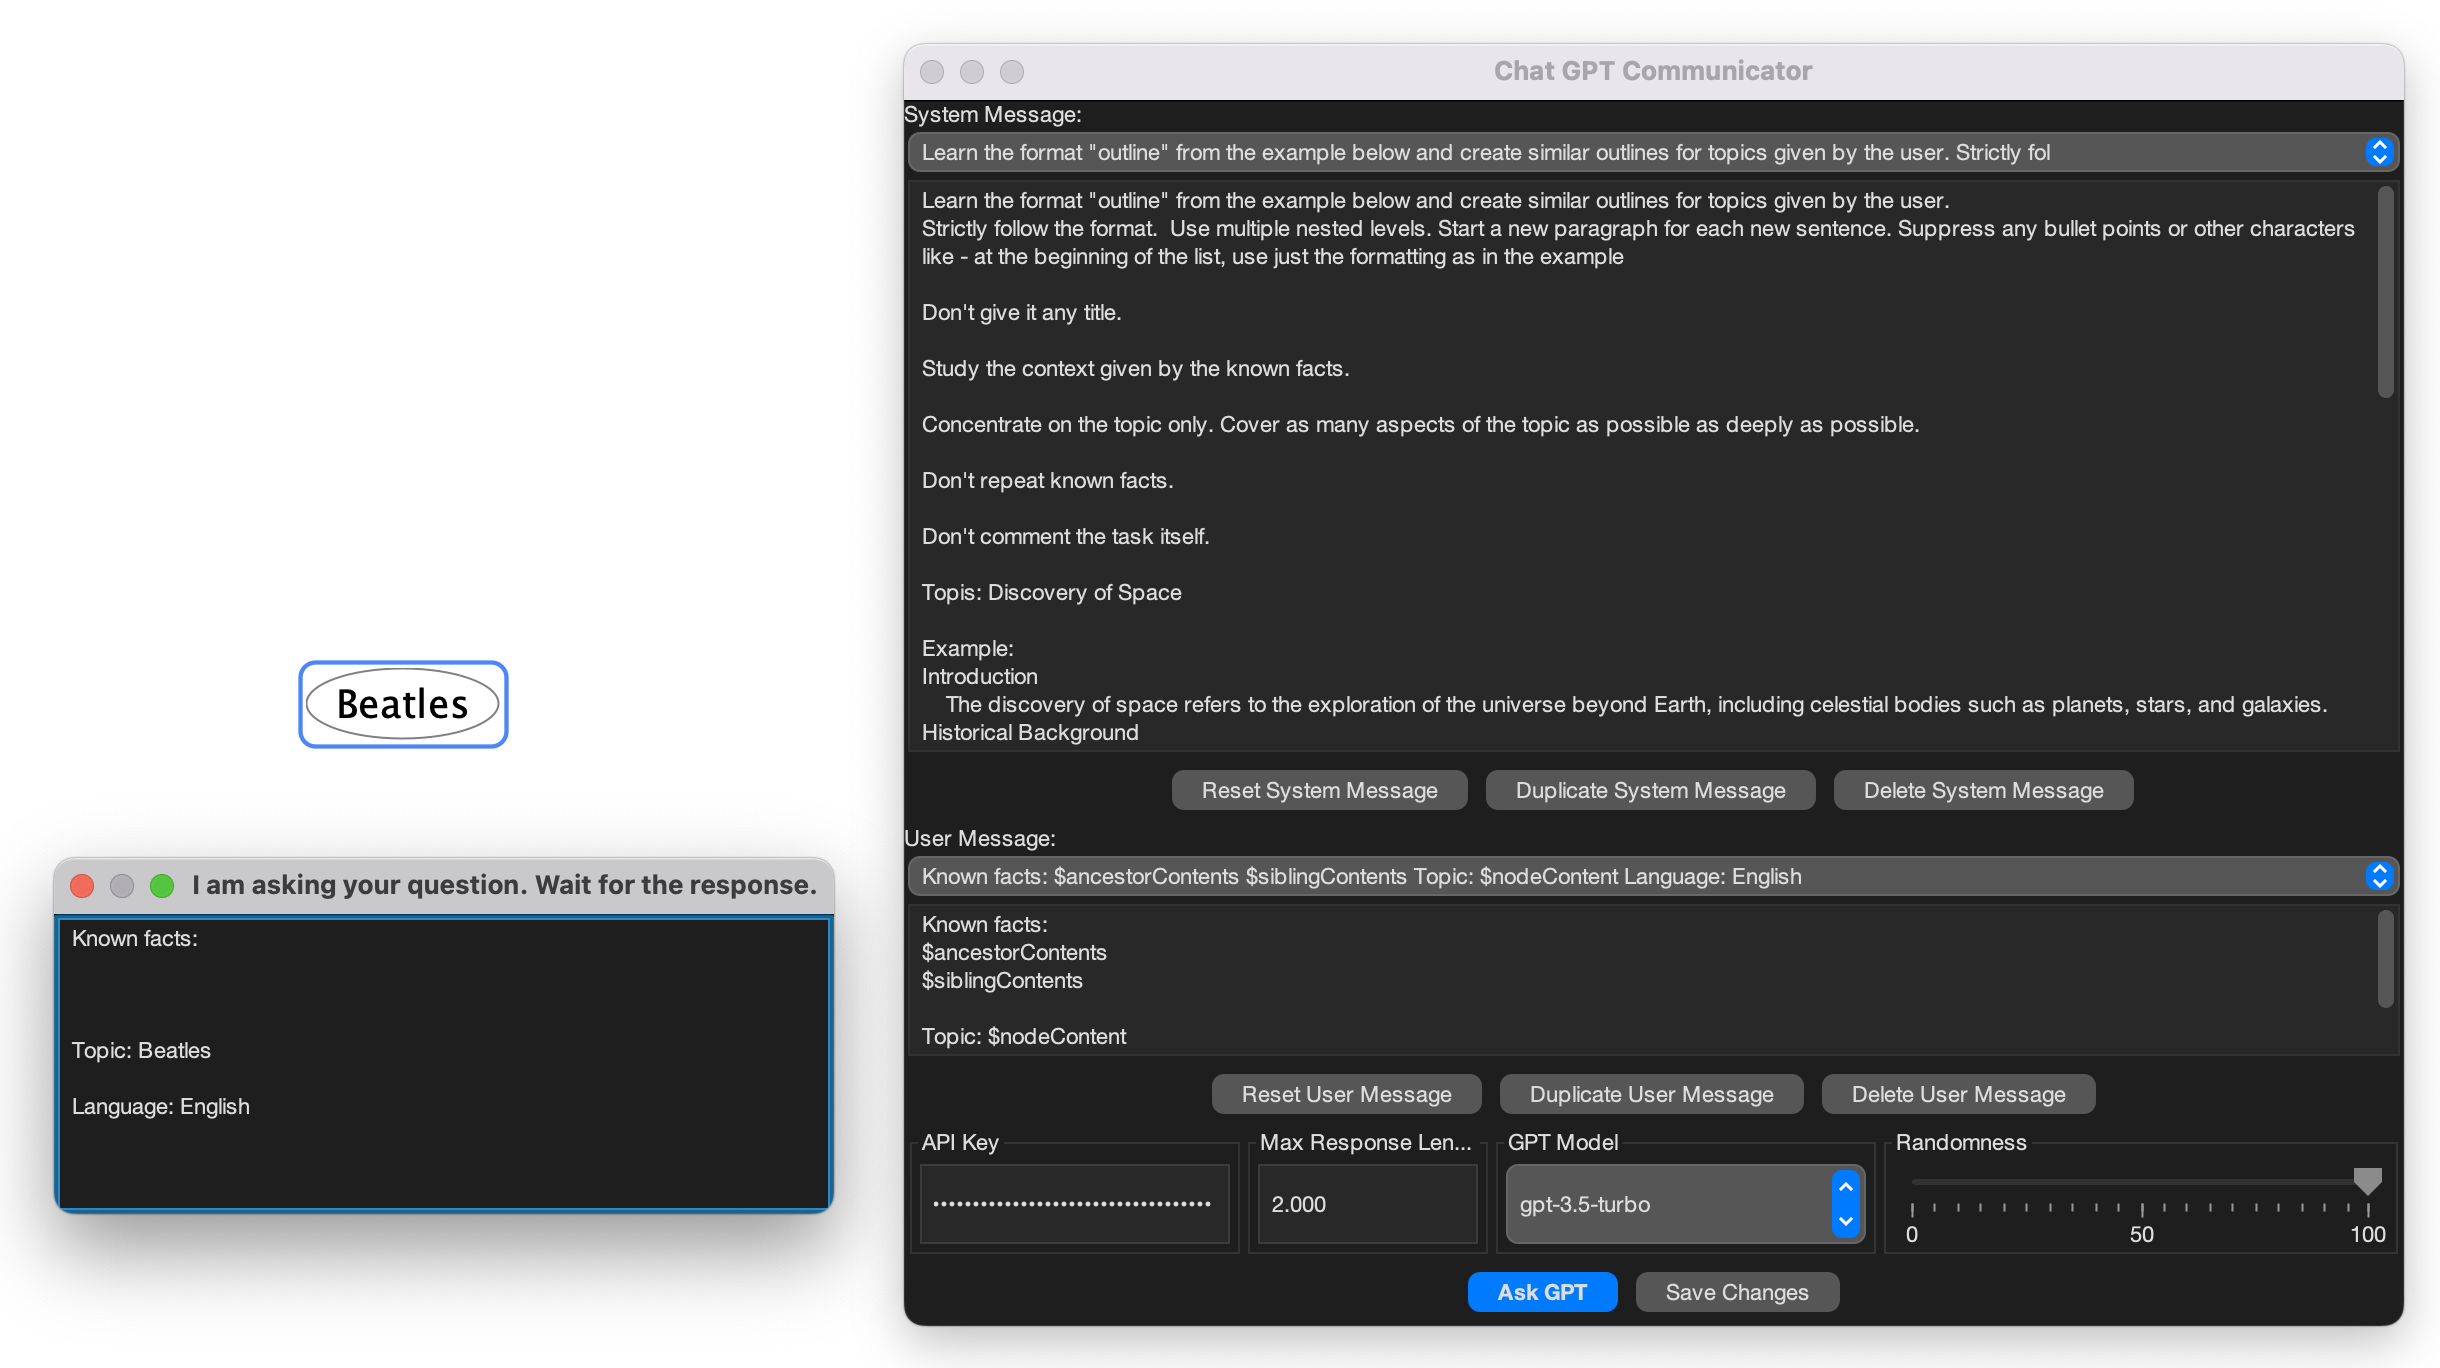Click the 'Language: English' text
This screenshot has height=1368, width=2440.
click(x=161, y=1106)
